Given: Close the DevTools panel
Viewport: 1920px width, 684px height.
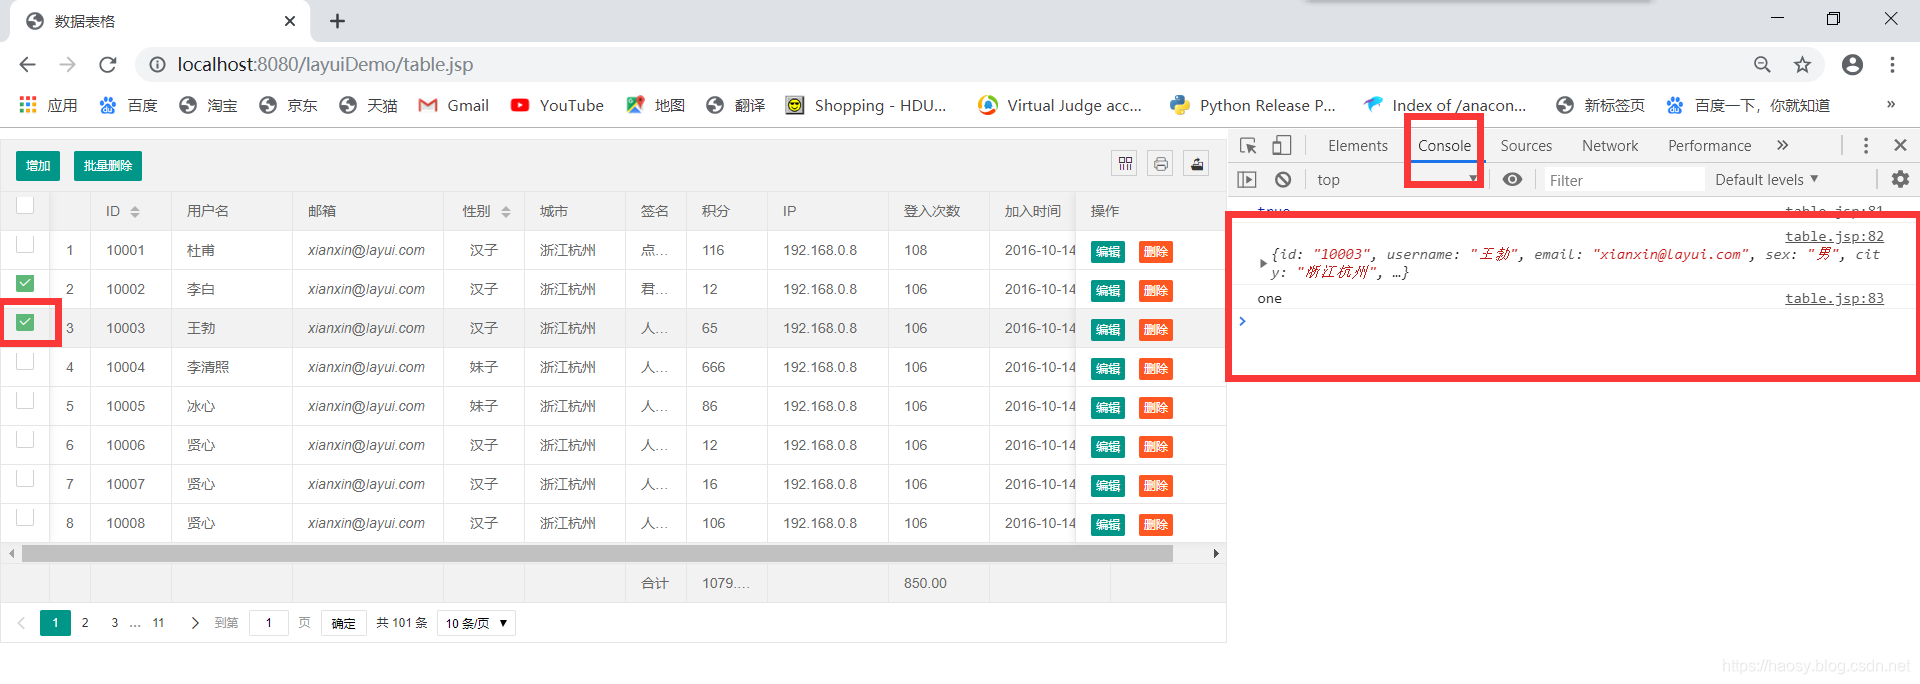Looking at the screenshot, I should 1900,146.
